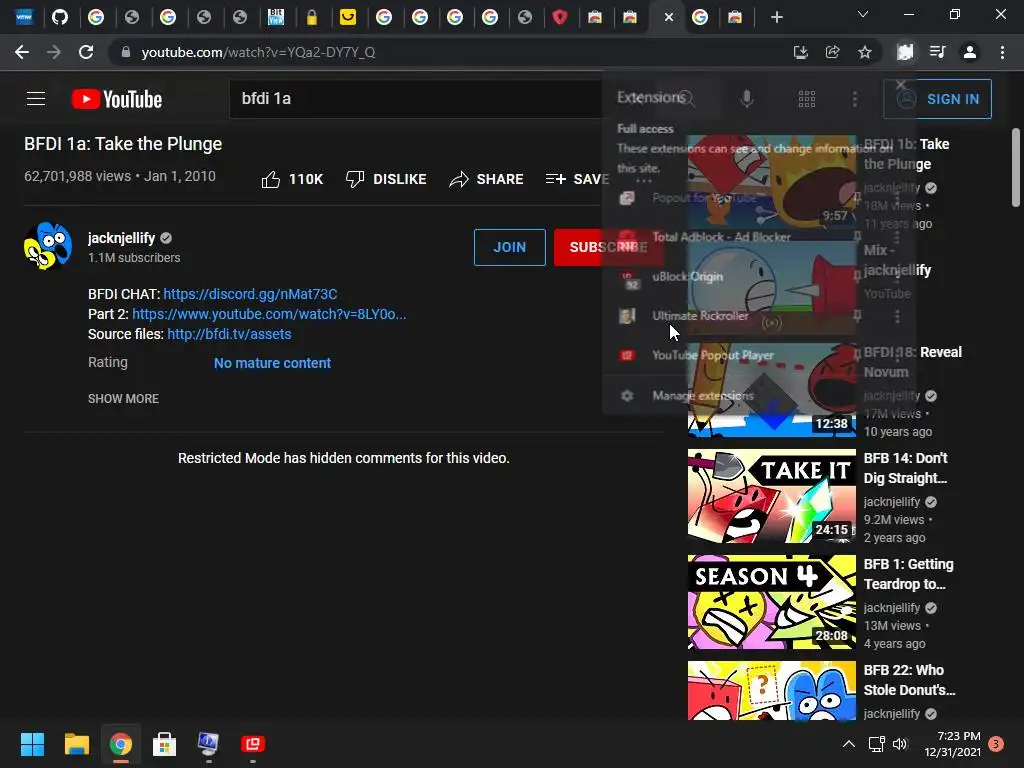This screenshot has width=1024, height=768.
Task: Click the address bar URL
Action: click(259, 52)
